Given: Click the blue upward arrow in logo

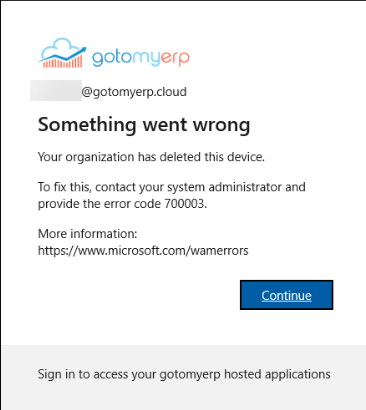Looking at the screenshot, I should tap(64, 55).
